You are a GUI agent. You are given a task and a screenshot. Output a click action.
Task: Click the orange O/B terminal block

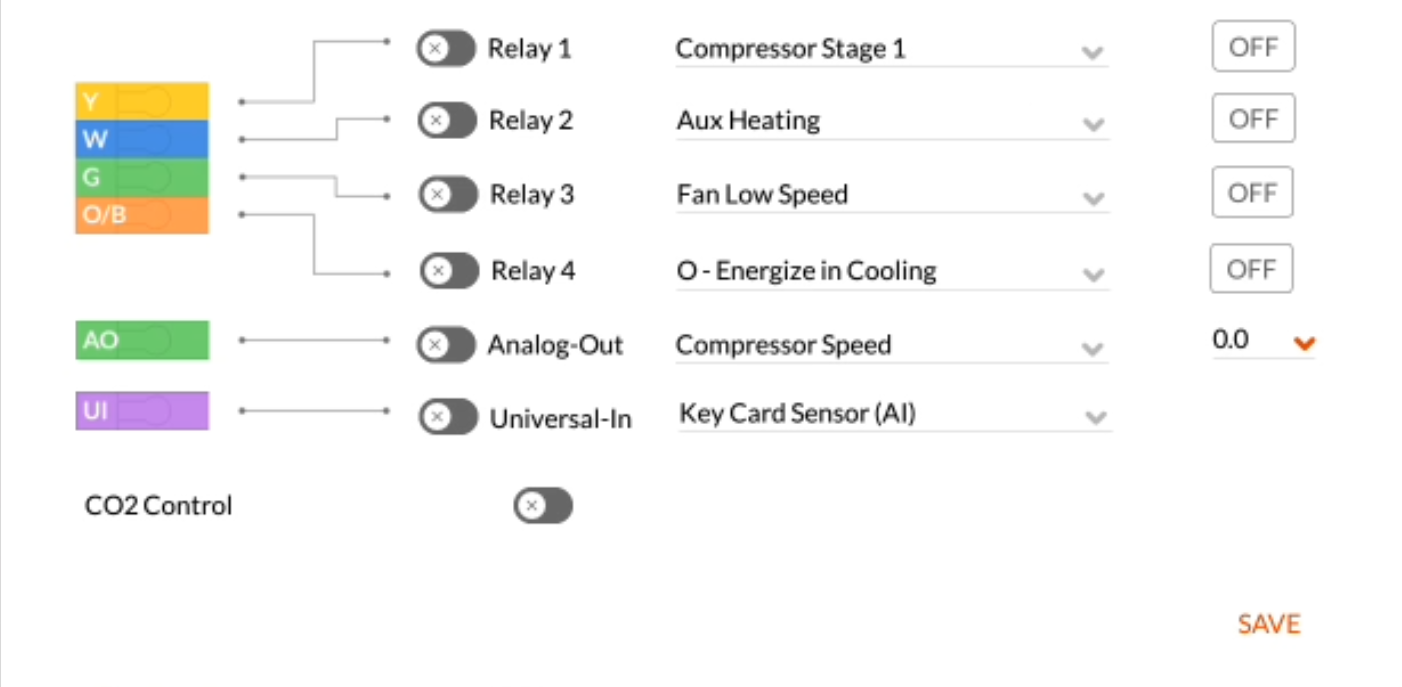pos(142,215)
